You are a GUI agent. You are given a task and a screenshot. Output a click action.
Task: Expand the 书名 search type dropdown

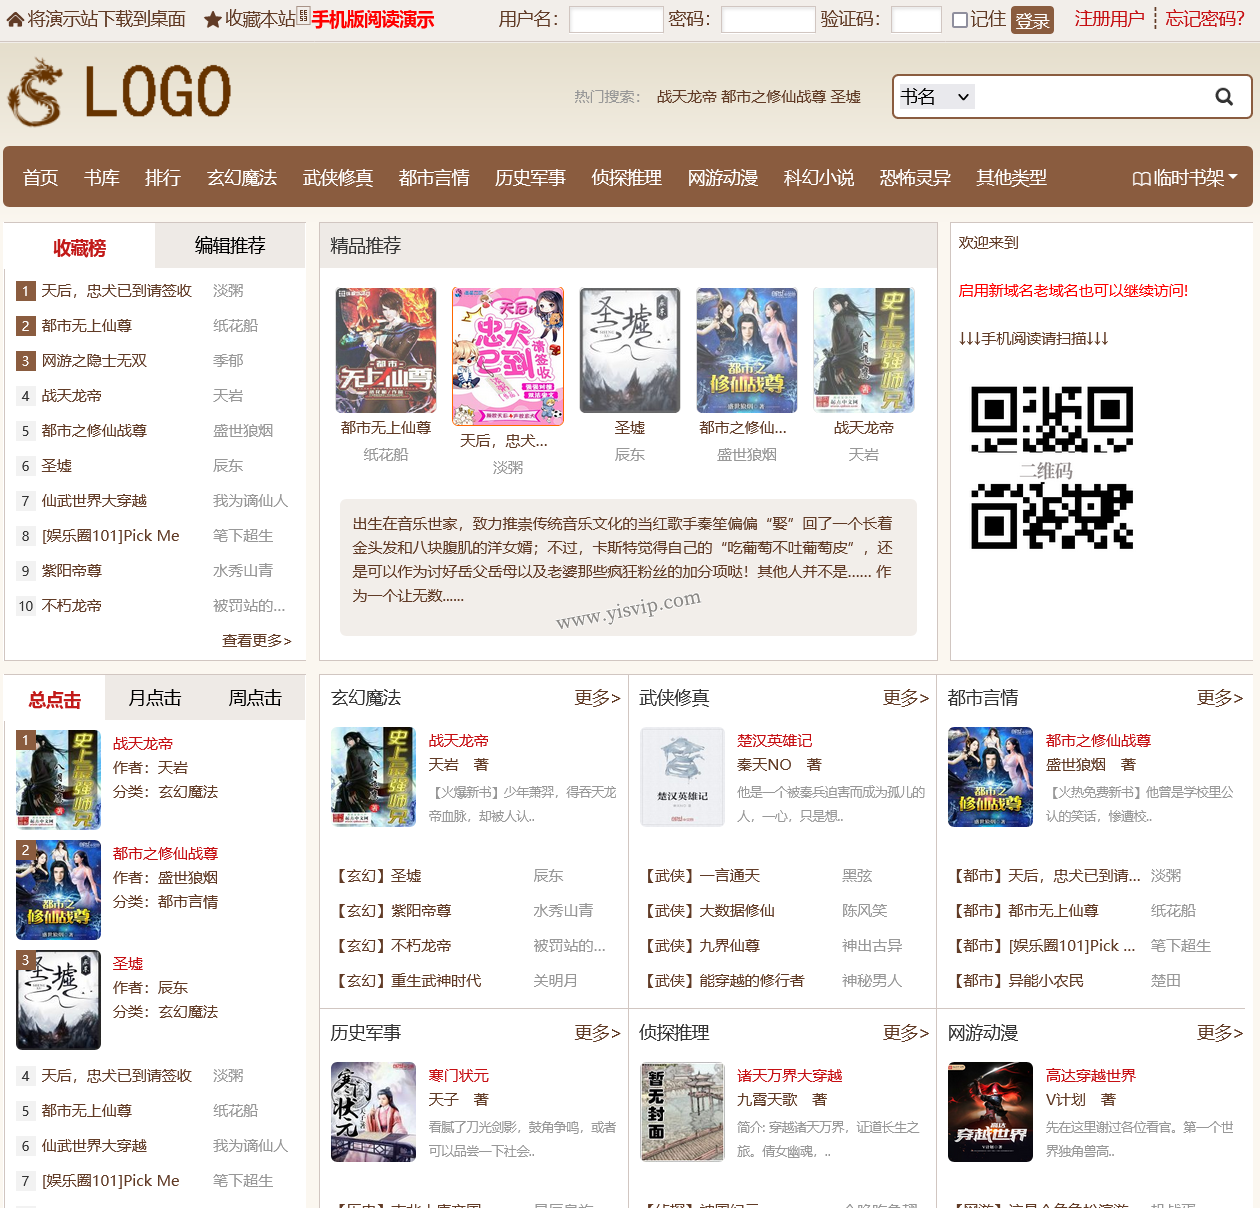point(935,97)
